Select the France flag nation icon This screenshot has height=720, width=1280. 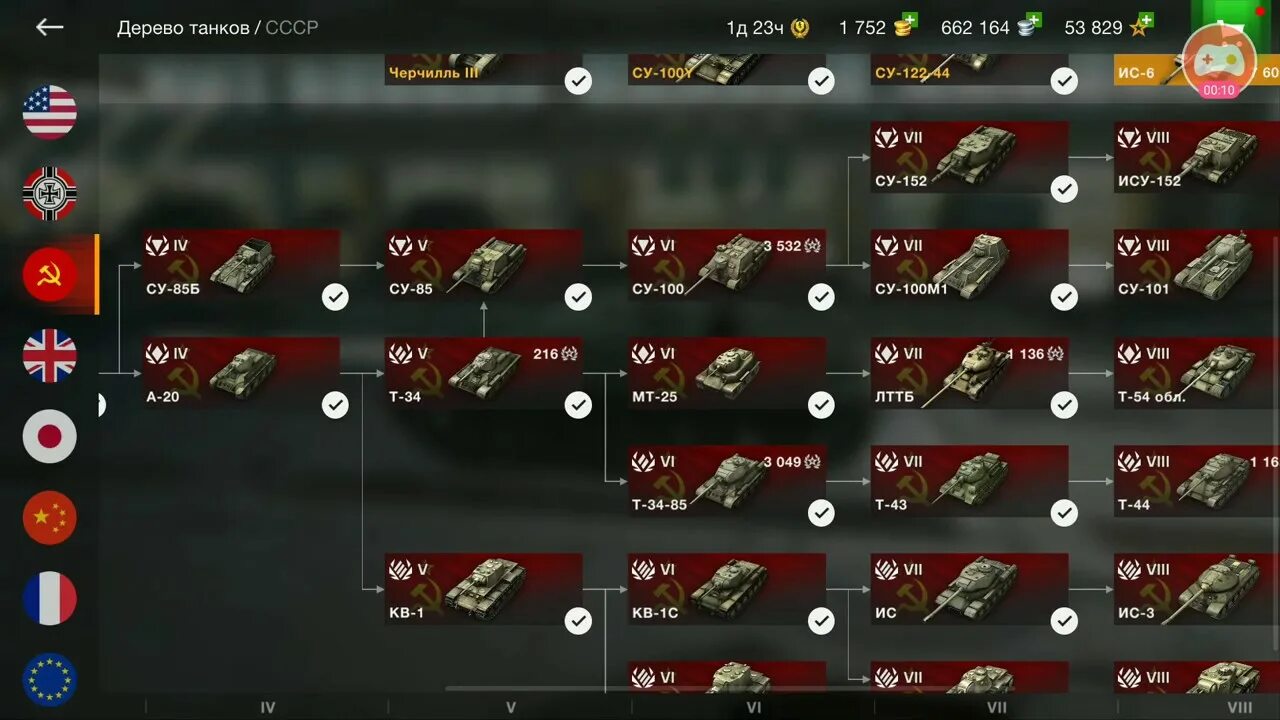click(x=50, y=598)
